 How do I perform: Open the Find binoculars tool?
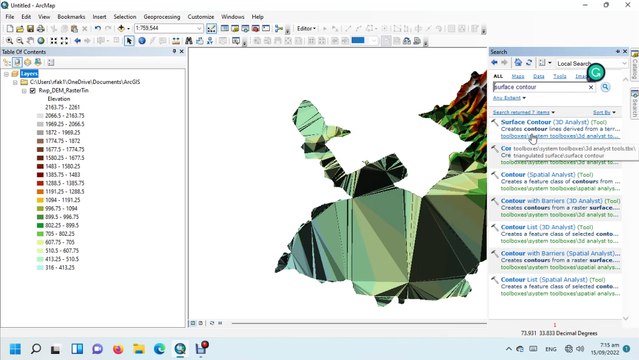(x=189, y=41)
